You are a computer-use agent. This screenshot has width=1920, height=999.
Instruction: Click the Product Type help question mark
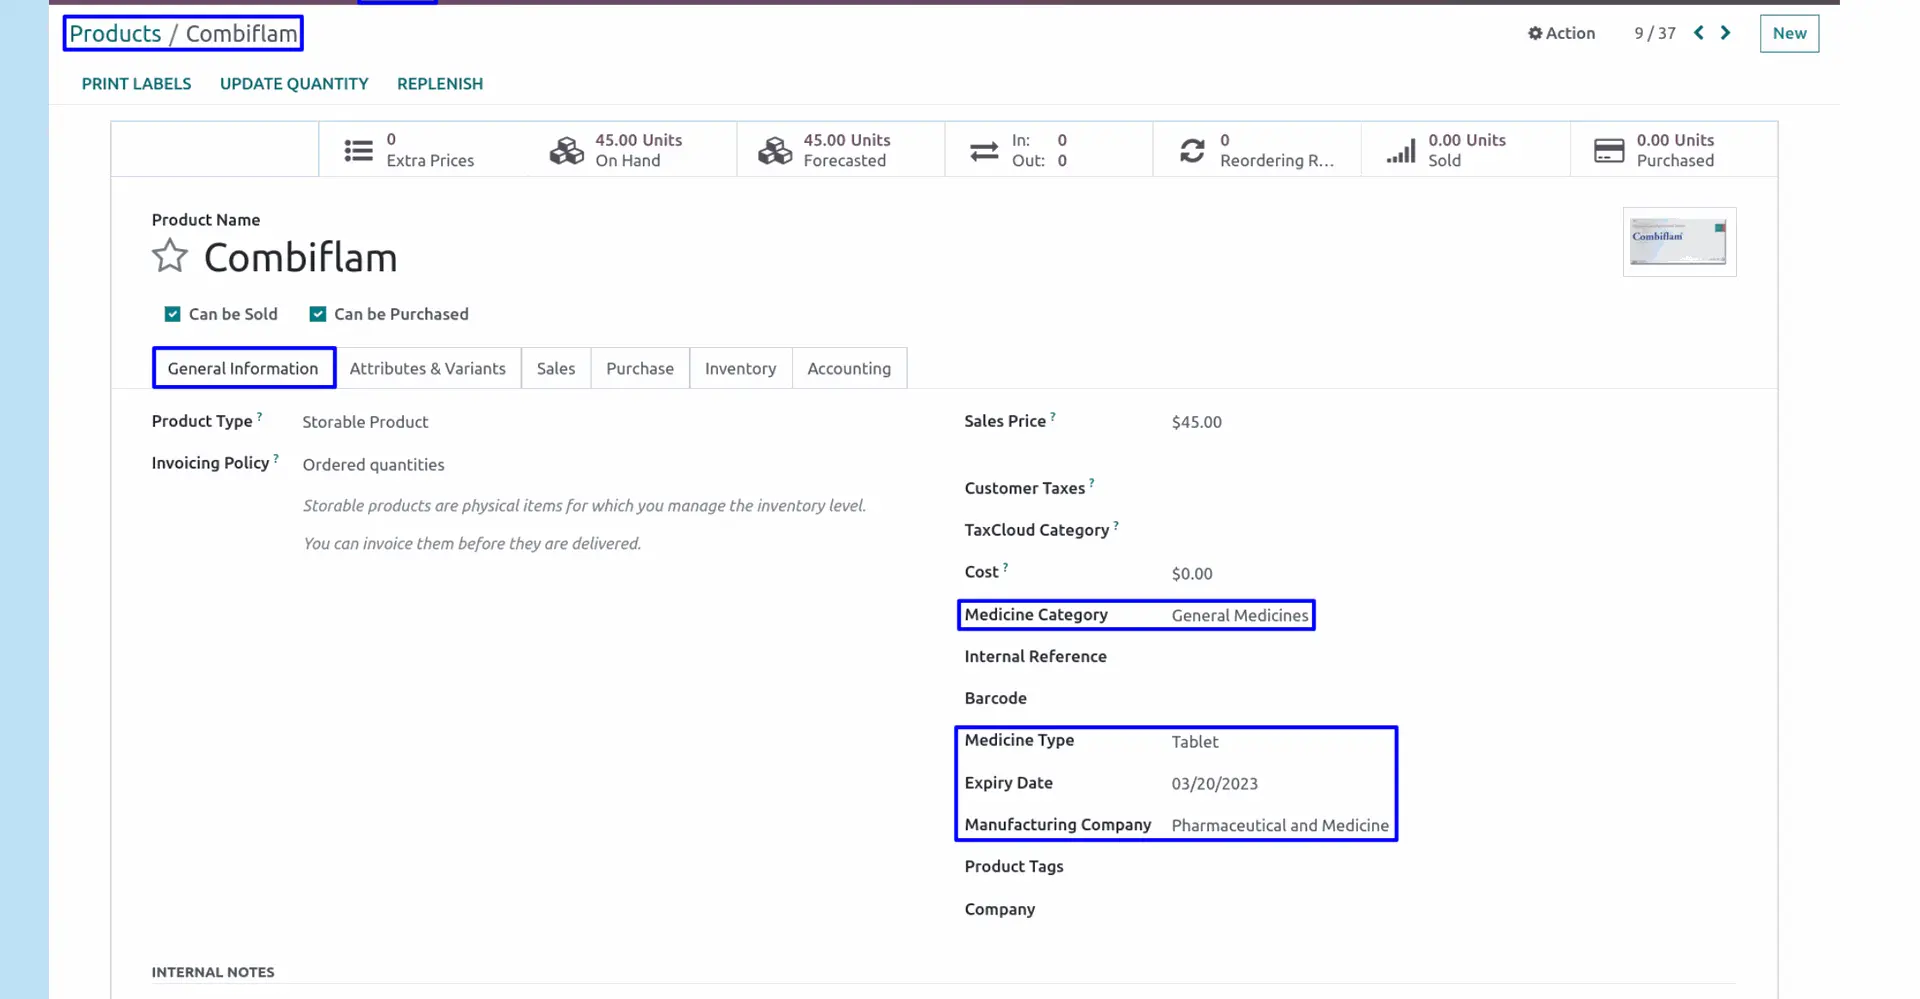(260, 416)
